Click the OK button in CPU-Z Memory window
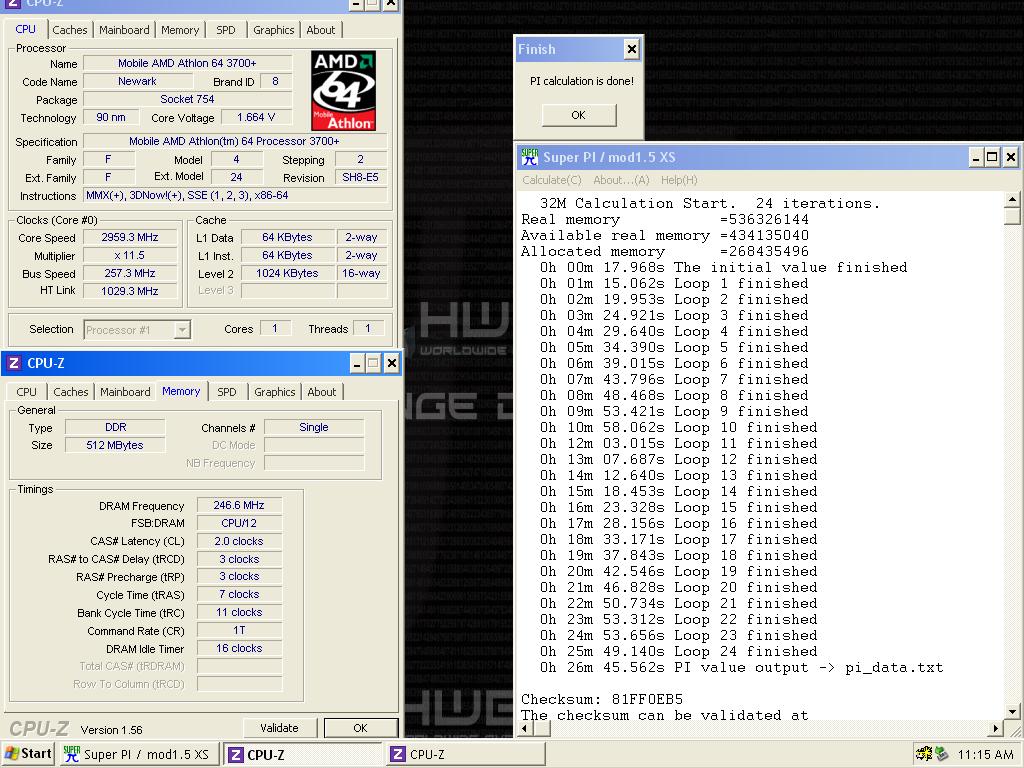Screen dimensions: 1024x768 (360, 728)
